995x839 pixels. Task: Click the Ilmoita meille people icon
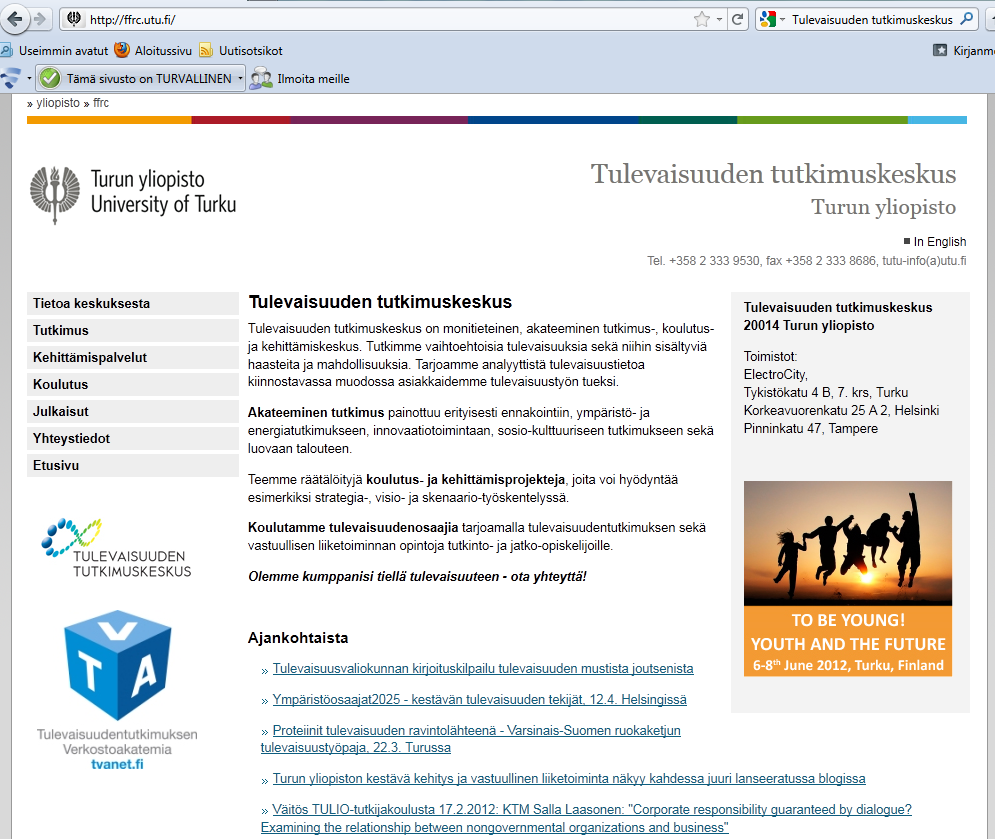261,79
